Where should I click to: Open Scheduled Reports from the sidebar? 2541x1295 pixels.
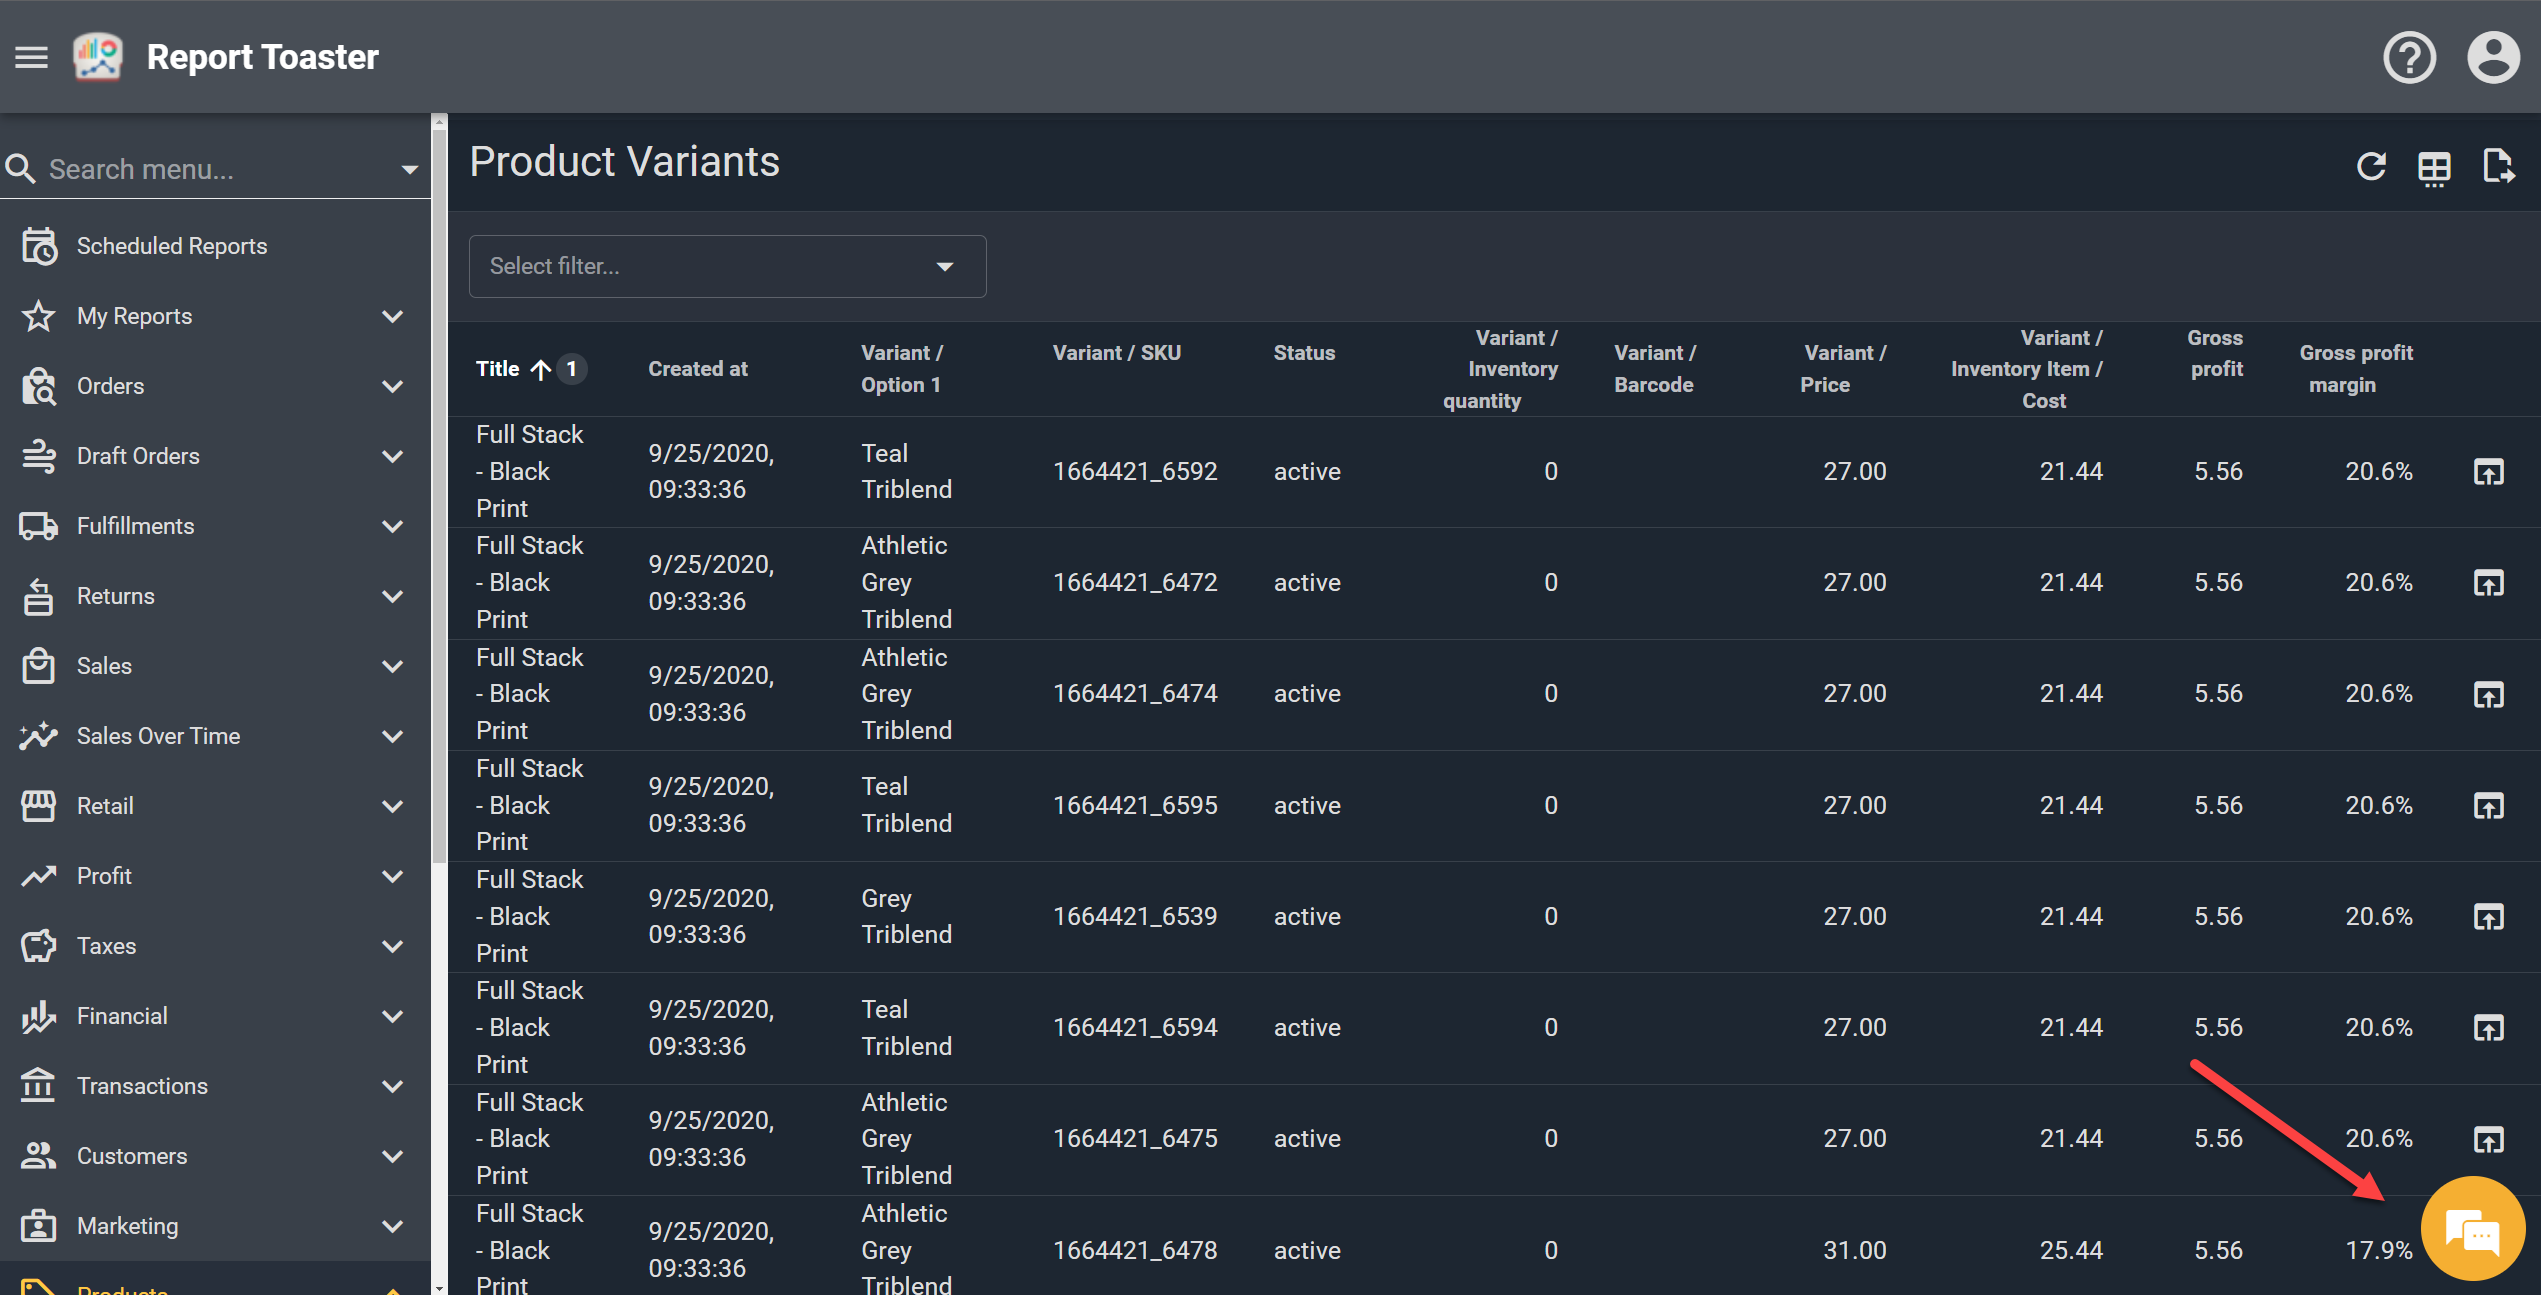(x=171, y=246)
